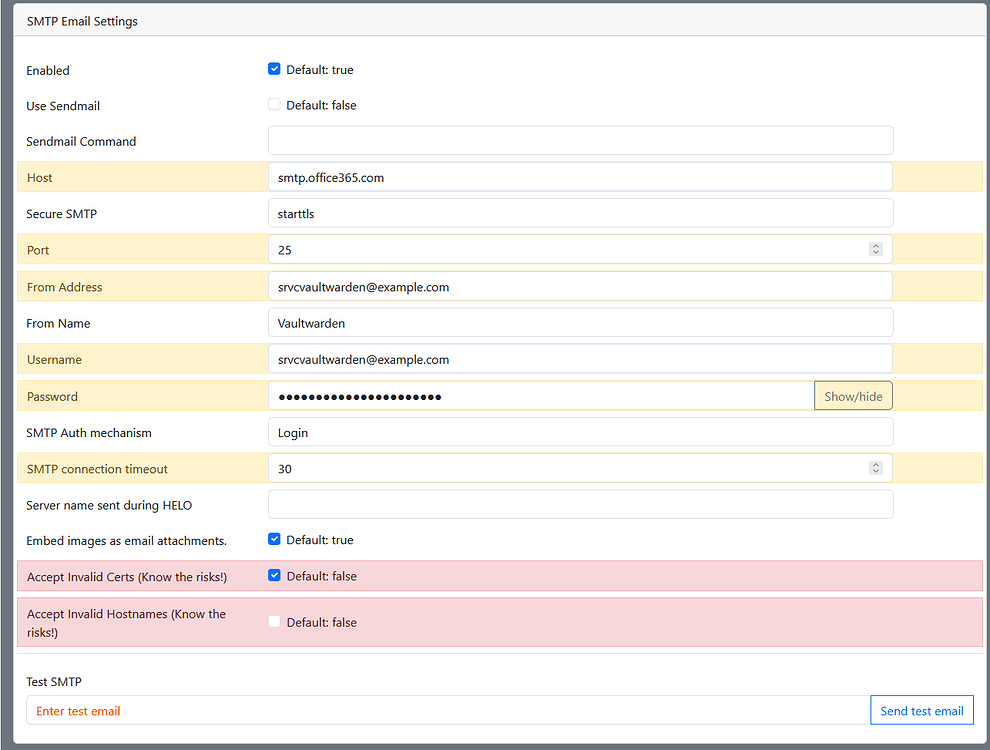Screen dimensions: 990x750
Task: Click the Enter test email input box
Action: tap(448, 711)
